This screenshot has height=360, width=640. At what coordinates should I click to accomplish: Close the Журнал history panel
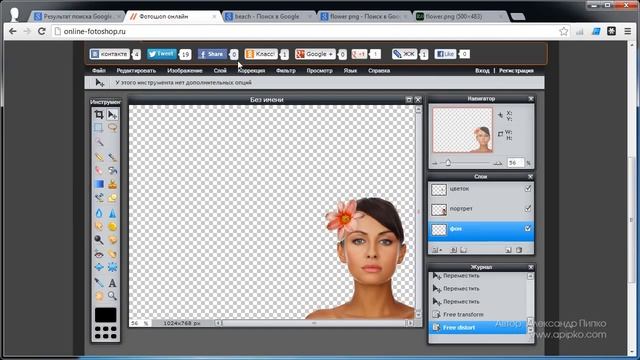(531, 267)
